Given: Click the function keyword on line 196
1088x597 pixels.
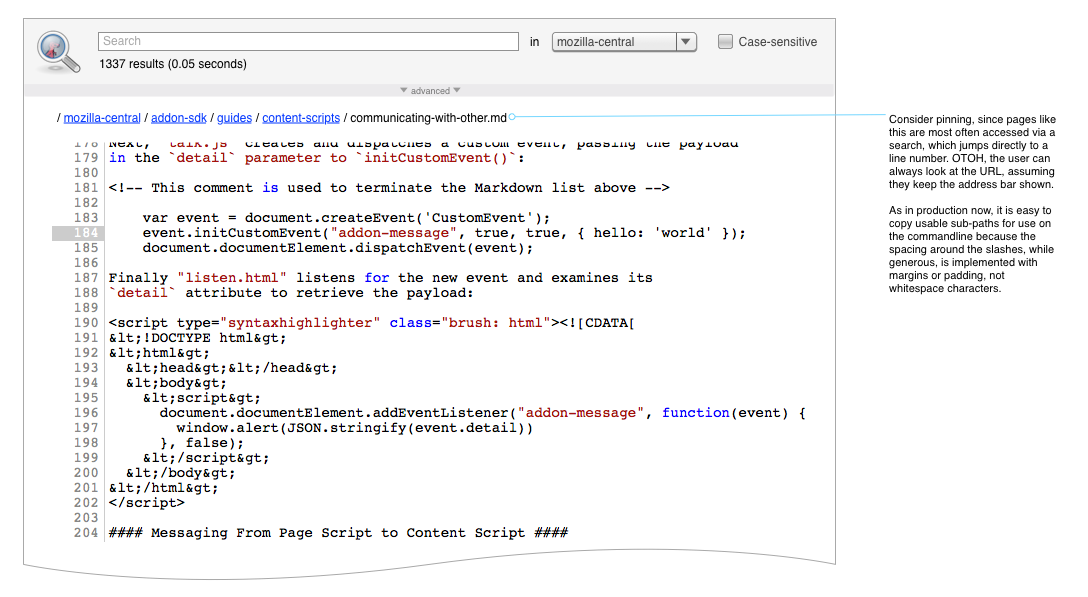Looking at the screenshot, I should pos(695,413).
